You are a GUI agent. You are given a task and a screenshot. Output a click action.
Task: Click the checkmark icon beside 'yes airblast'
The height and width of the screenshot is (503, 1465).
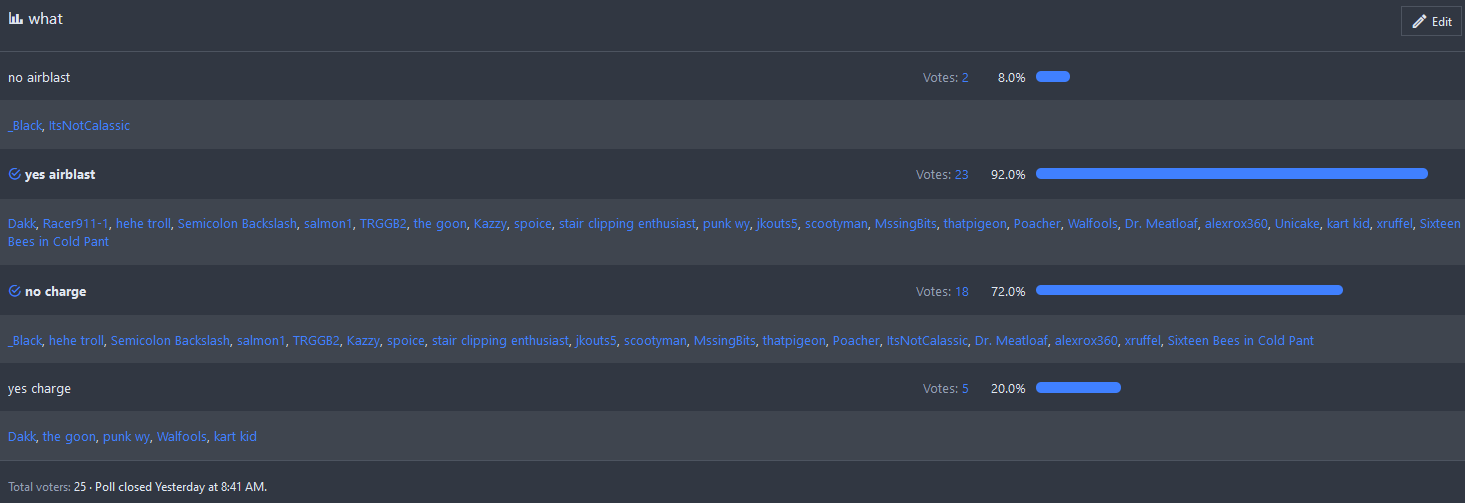14,174
